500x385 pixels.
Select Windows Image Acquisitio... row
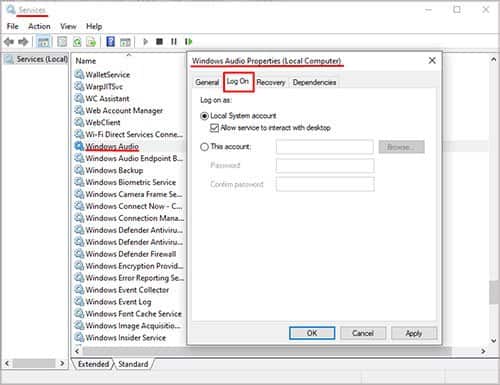(129, 325)
